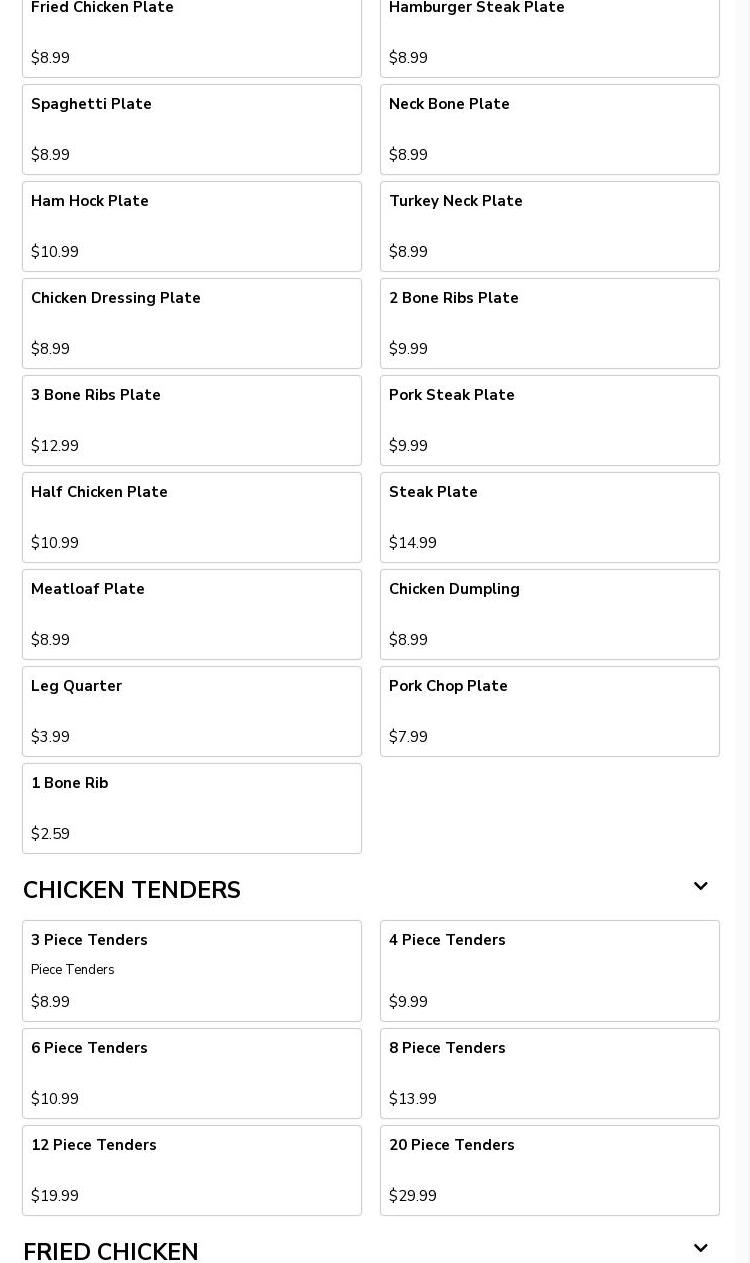Collapse the Chicken Tenders section chevron

click(700, 887)
